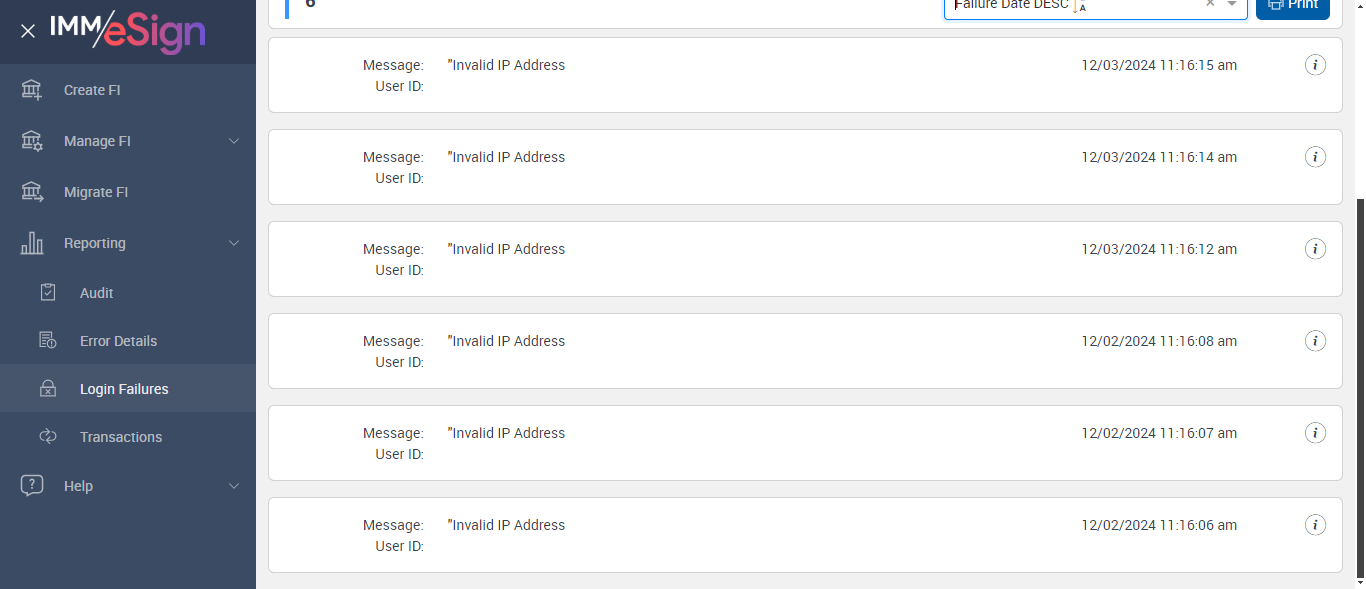Close the sidebar with the X icon
Screen dimensions: 1366x589
point(28,31)
